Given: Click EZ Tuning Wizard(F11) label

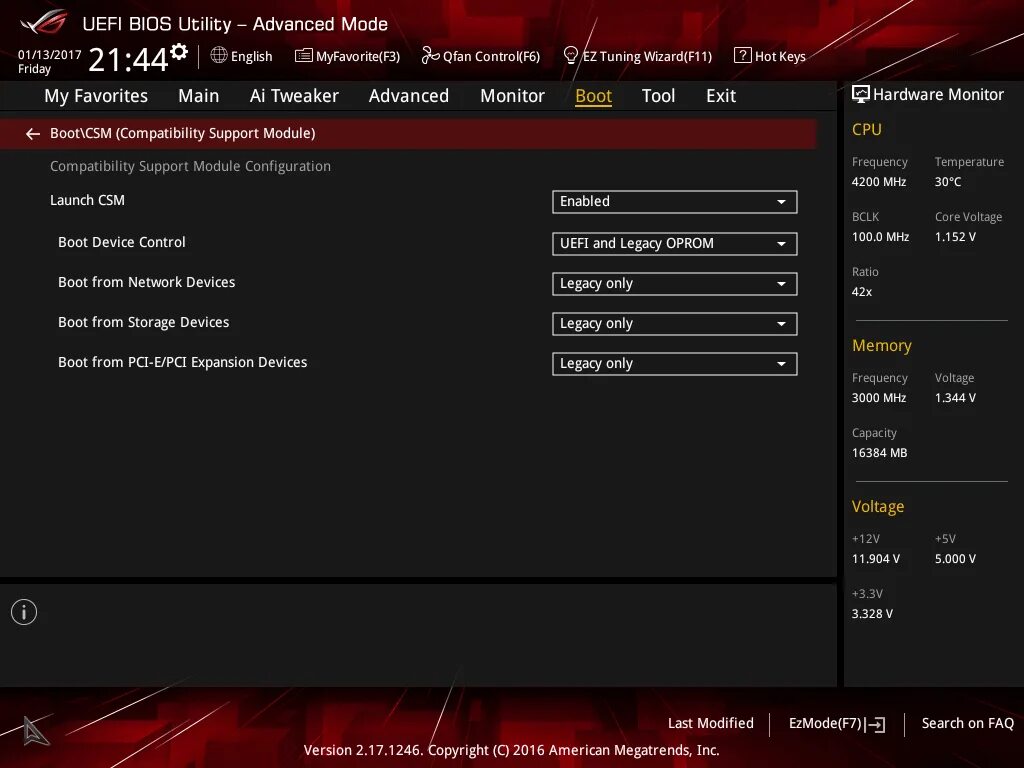Looking at the screenshot, I should pyautogui.click(x=647, y=57).
